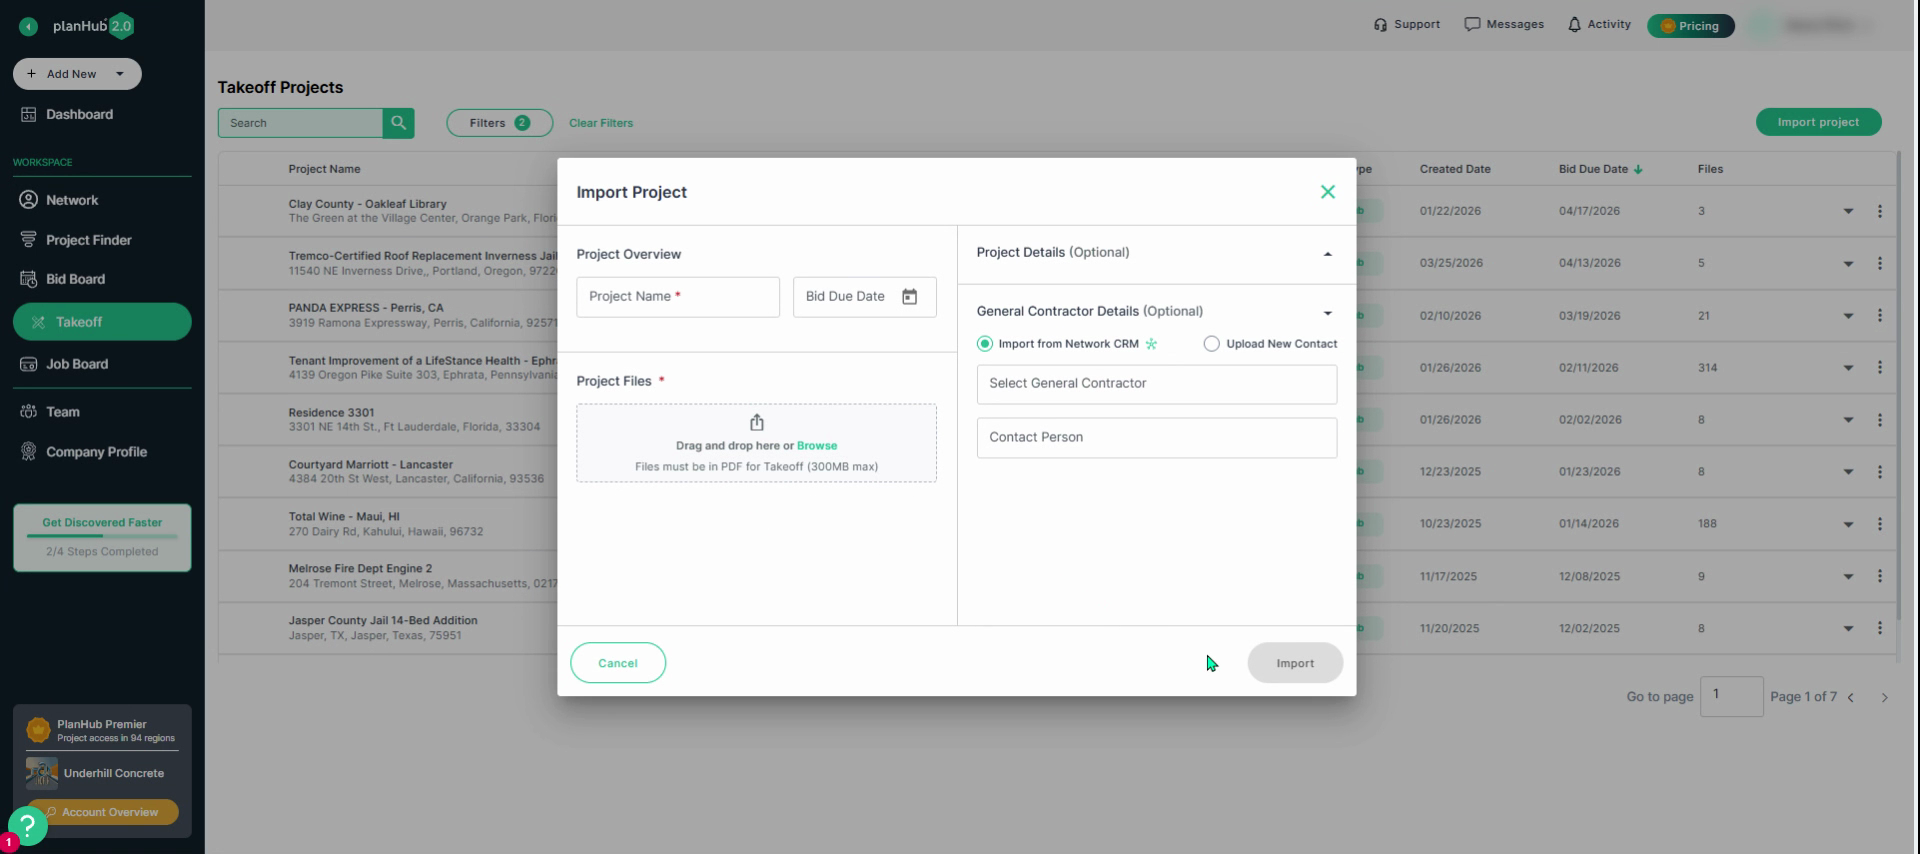Open Activity bell notifications
Image resolution: width=1920 pixels, height=854 pixels.
[1574, 25]
